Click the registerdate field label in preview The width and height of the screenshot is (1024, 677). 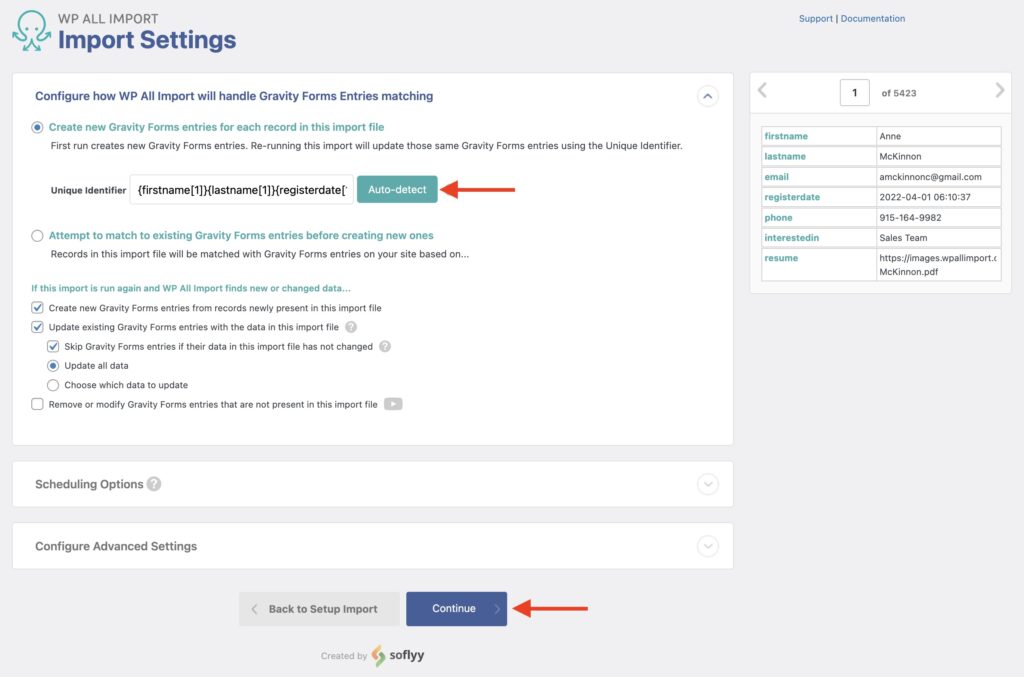(x=792, y=197)
